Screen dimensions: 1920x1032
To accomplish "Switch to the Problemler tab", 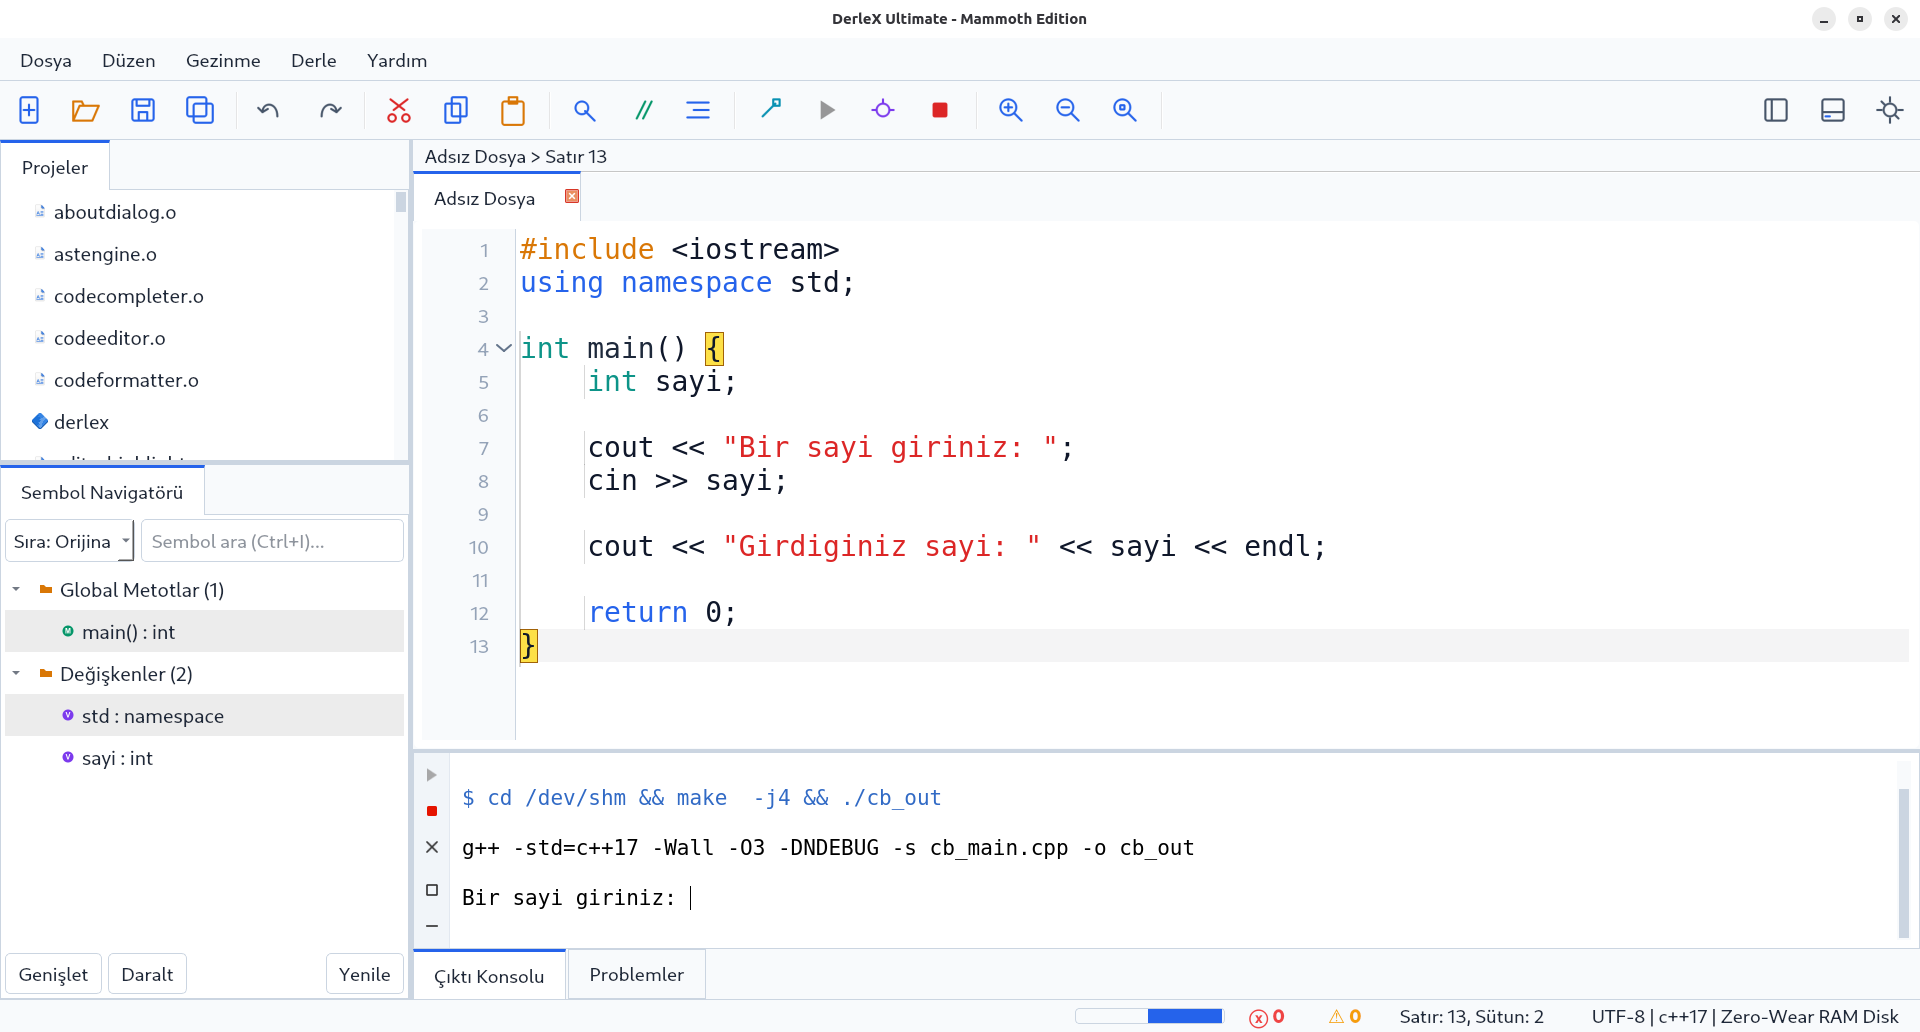I will coord(636,975).
